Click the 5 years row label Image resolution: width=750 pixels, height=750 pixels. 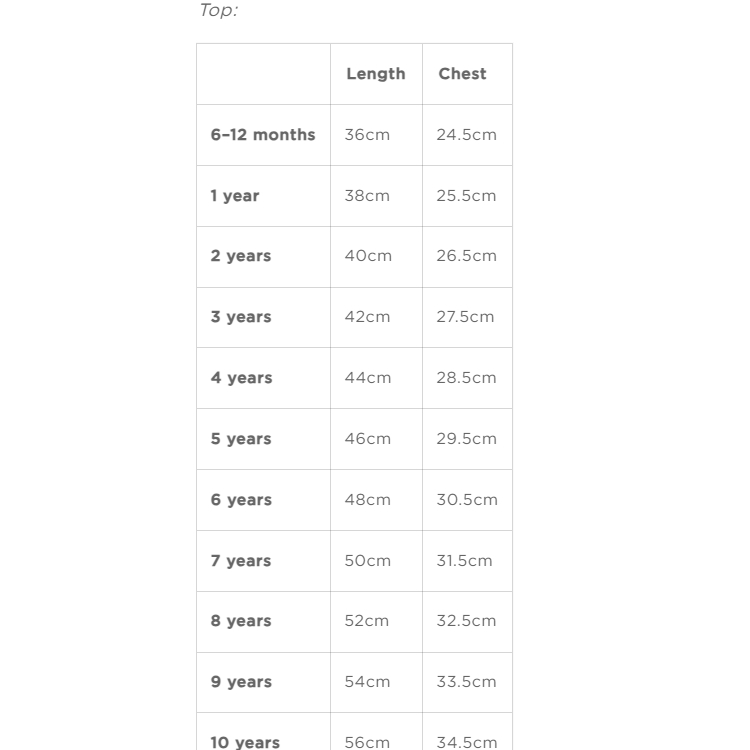pyautogui.click(x=241, y=439)
